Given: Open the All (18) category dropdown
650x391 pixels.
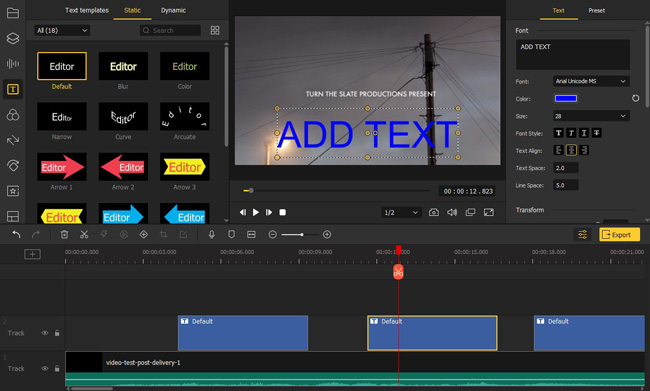Looking at the screenshot, I should click(x=62, y=30).
